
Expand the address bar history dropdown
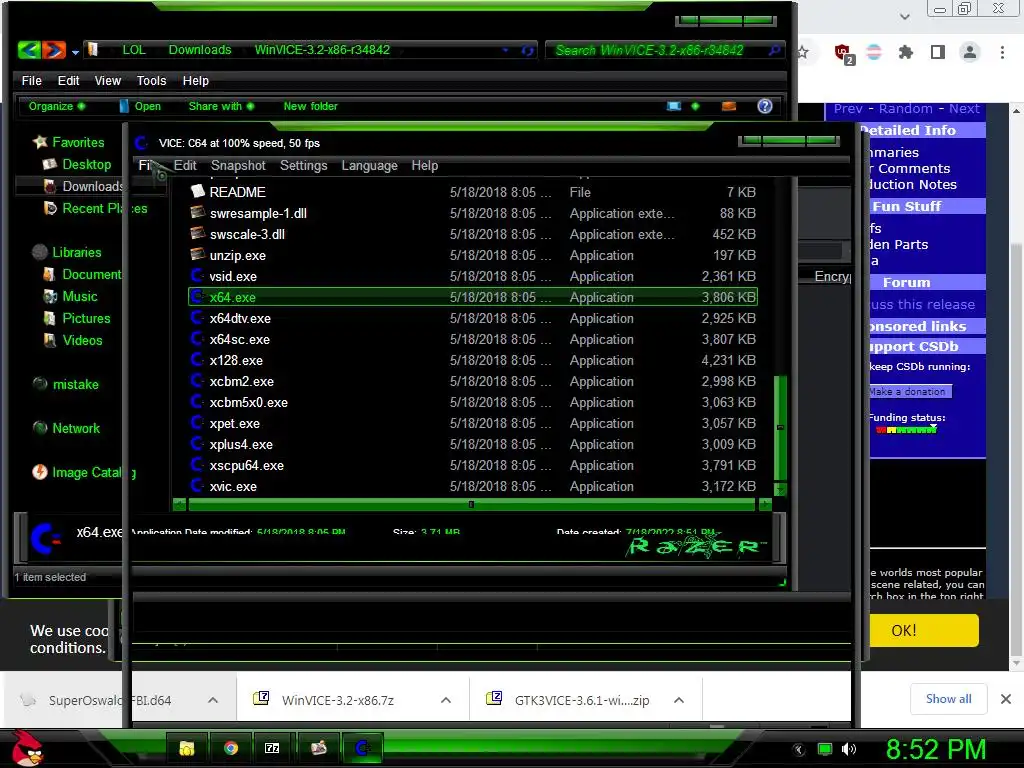click(505, 50)
